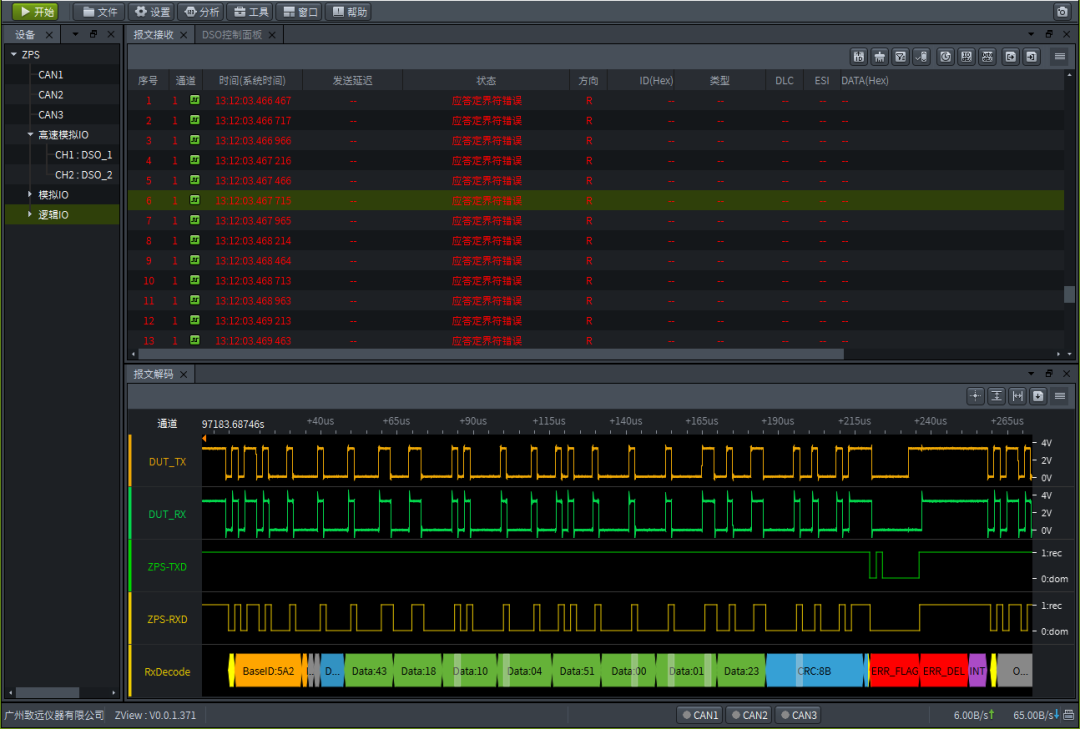Viewport: 1080px width, 729px height.
Task: Float the 设备 panel with its undock icon
Action: (94, 34)
